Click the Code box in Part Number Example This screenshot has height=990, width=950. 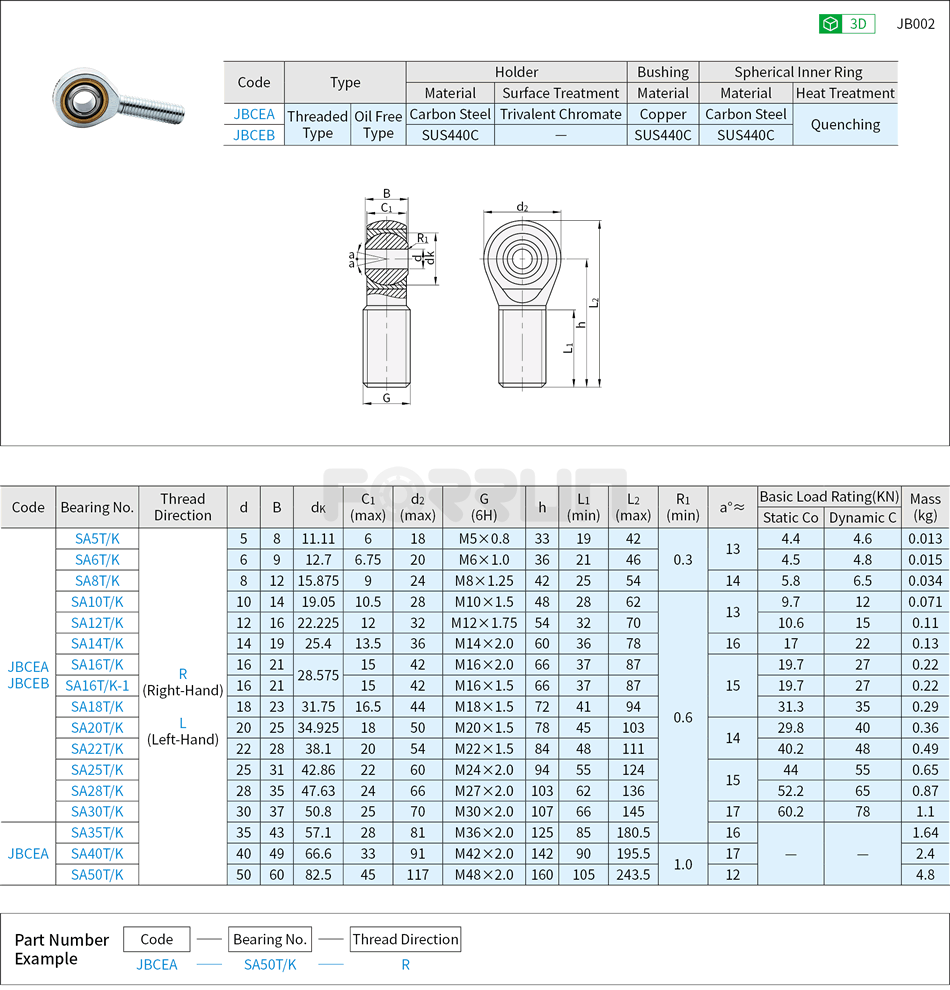click(x=157, y=940)
